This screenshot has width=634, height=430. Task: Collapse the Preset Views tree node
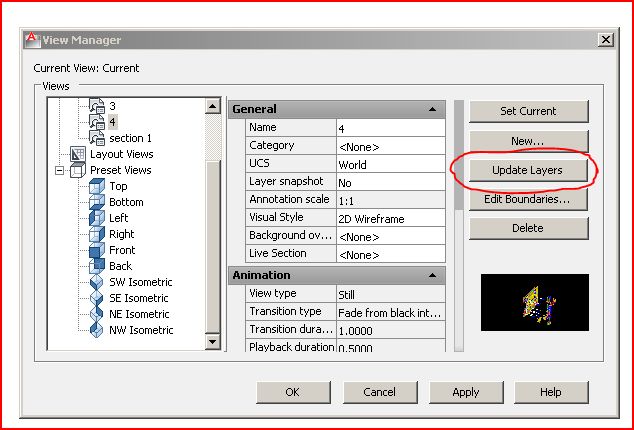coord(59,170)
